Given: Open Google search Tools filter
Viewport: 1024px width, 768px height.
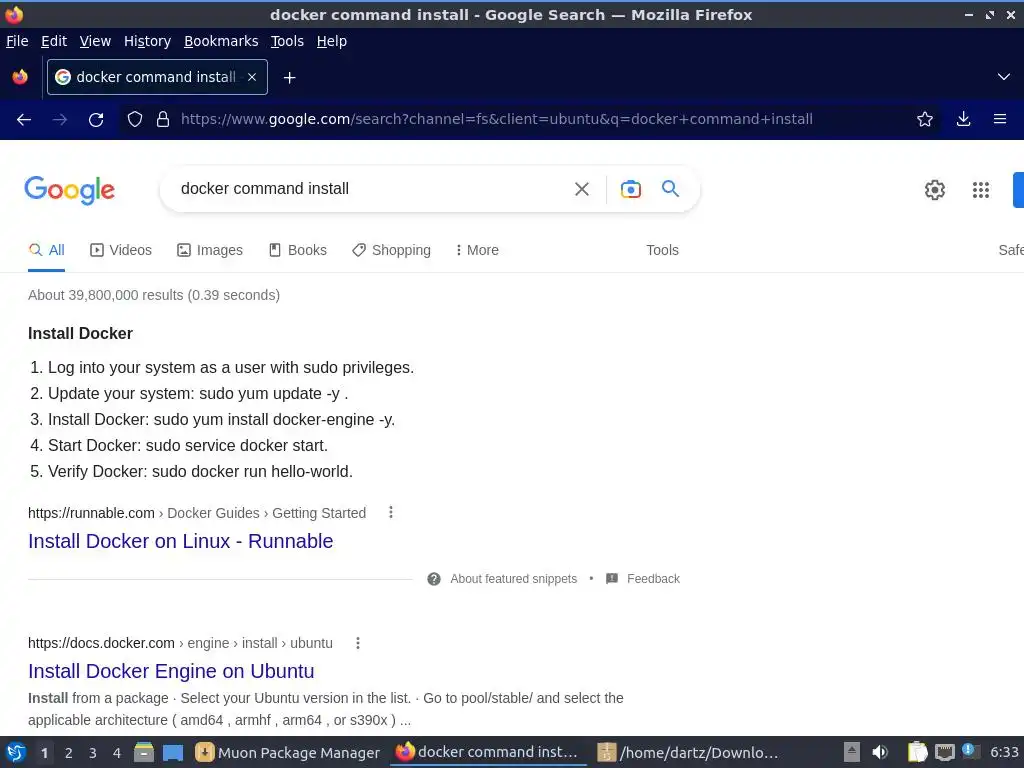Looking at the screenshot, I should click(x=662, y=250).
